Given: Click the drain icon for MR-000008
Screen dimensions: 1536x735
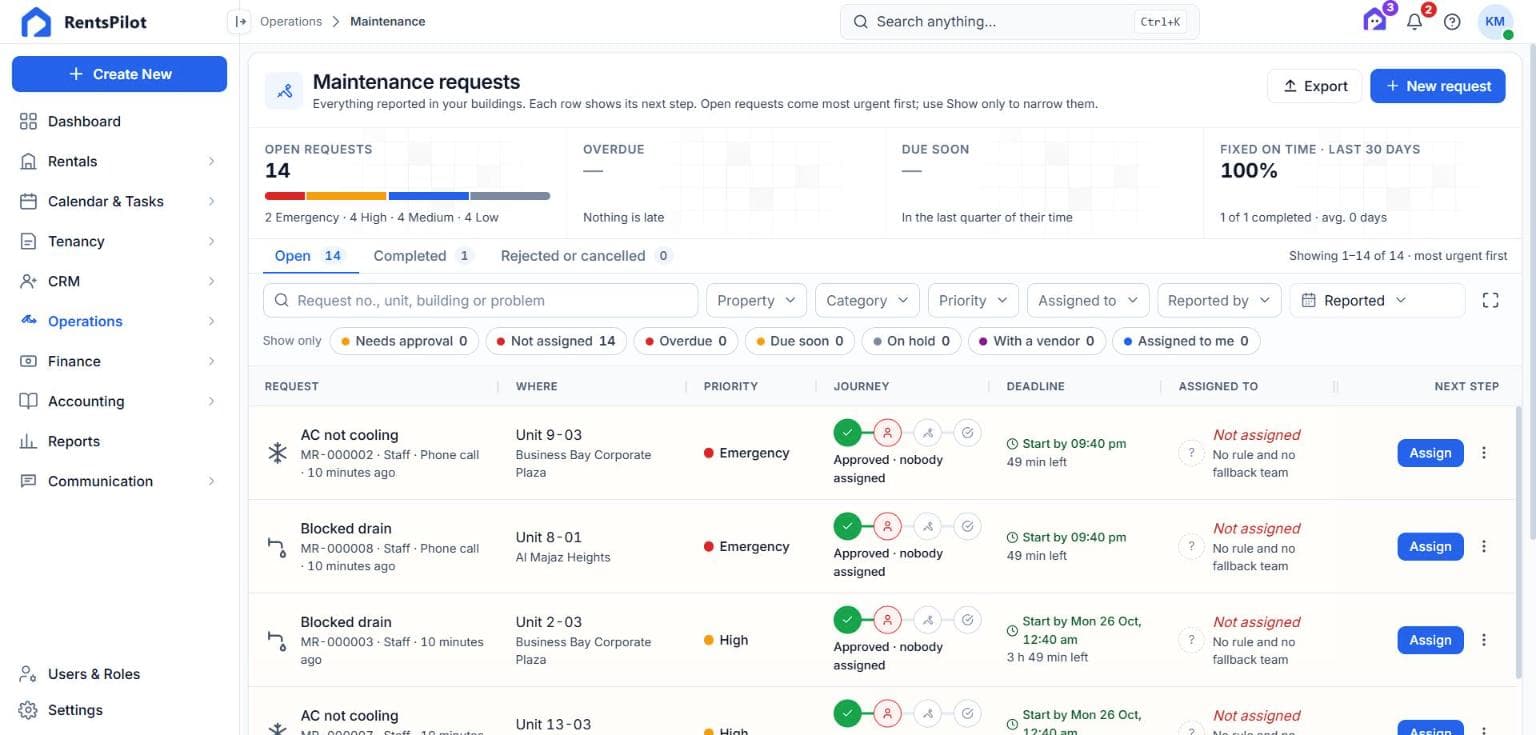Looking at the screenshot, I should 277,547.
